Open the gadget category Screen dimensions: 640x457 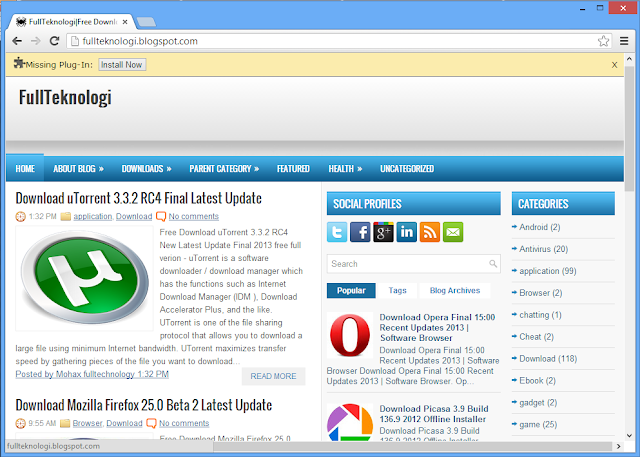(x=538, y=403)
